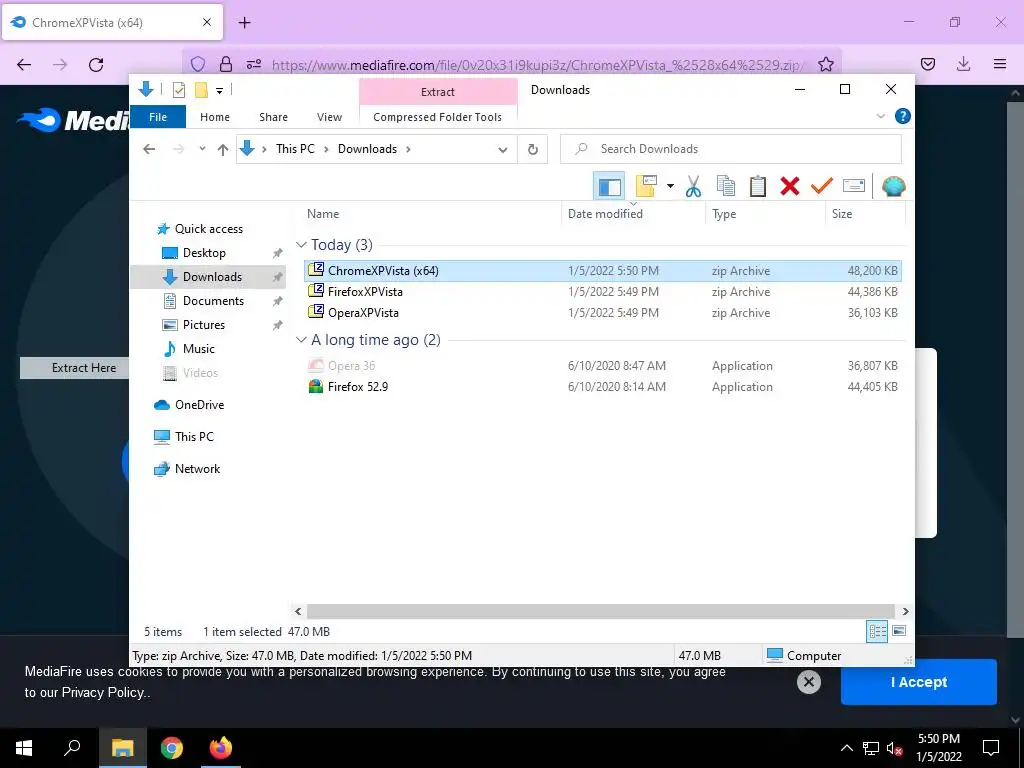
Task: Expand the ribbon with the chevron
Action: pyautogui.click(x=880, y=116)
